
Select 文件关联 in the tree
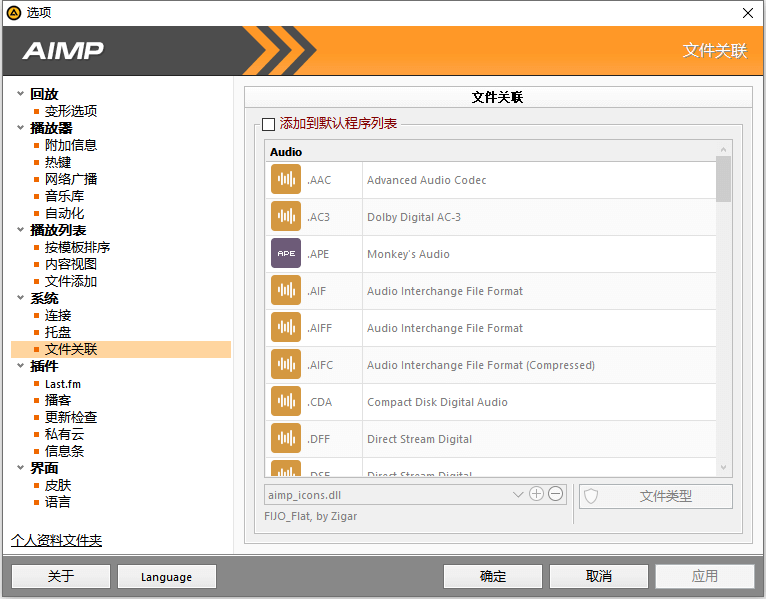121,349
